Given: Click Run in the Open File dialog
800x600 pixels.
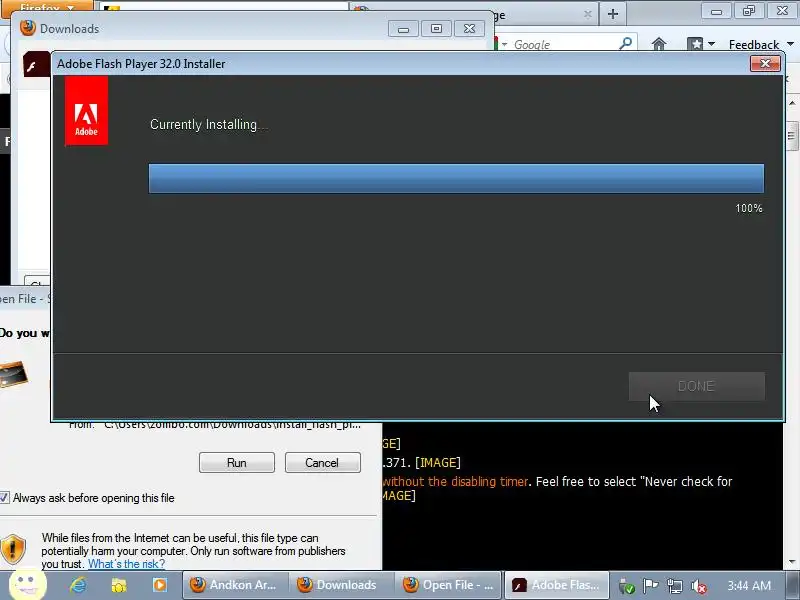Looking at the screenshot, I should (x=237, y=463).
